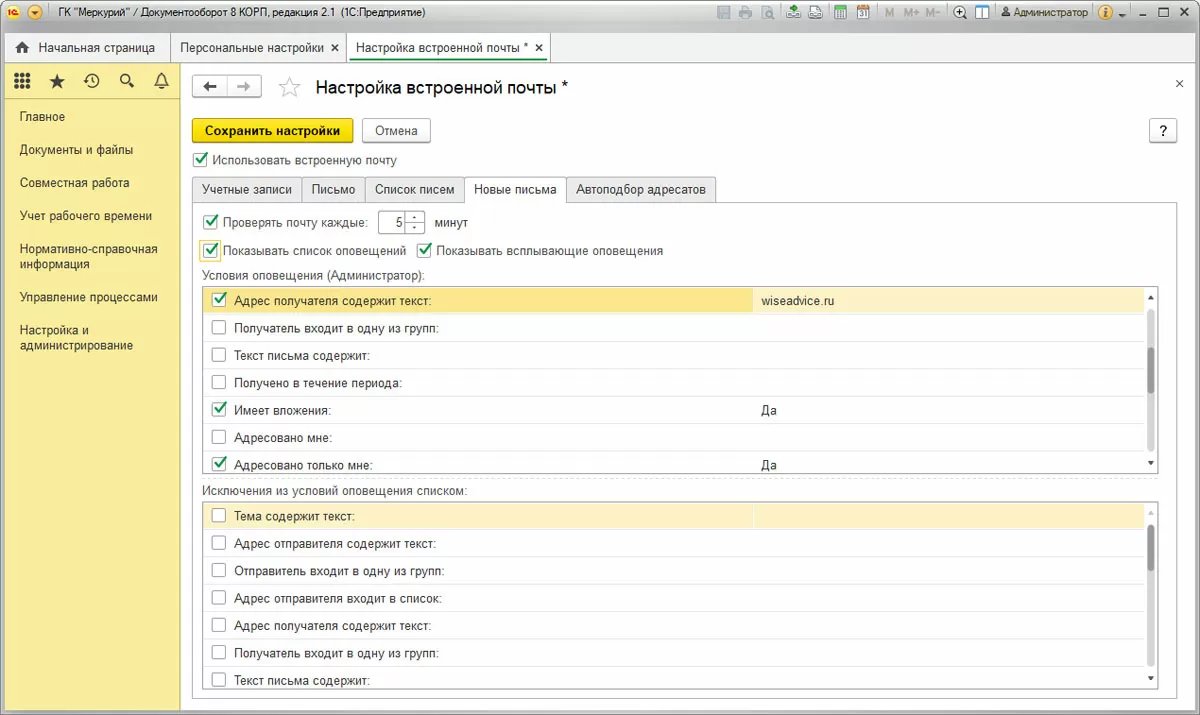Open Совместная работа section

74,183
